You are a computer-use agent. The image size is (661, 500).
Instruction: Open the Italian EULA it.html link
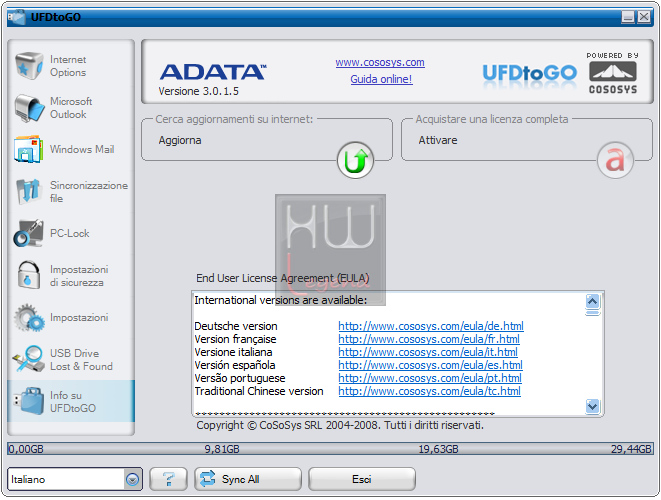click(428, 352)
